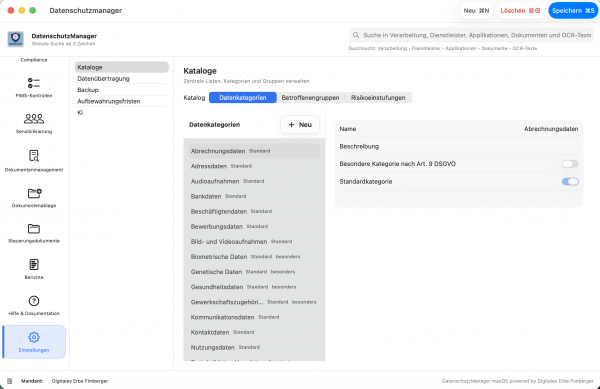Select Nutzungsdaten row

254,347
